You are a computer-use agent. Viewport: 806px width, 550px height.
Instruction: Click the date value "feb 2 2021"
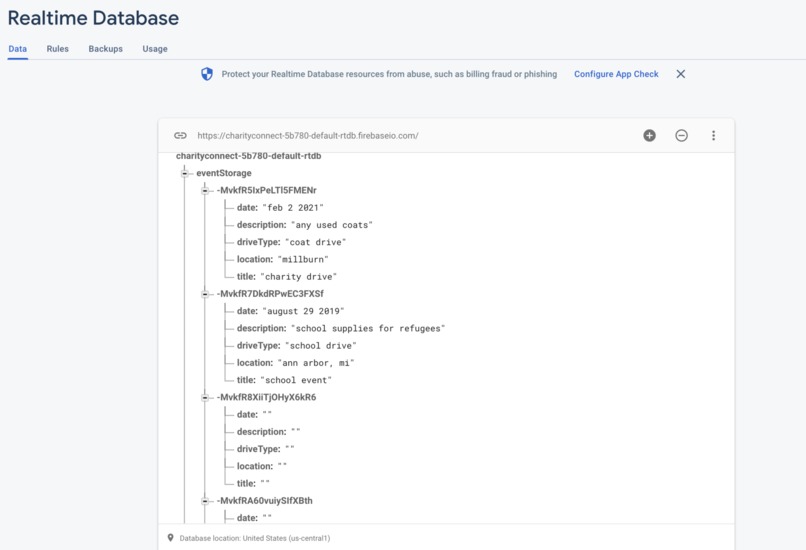point(293,208)
